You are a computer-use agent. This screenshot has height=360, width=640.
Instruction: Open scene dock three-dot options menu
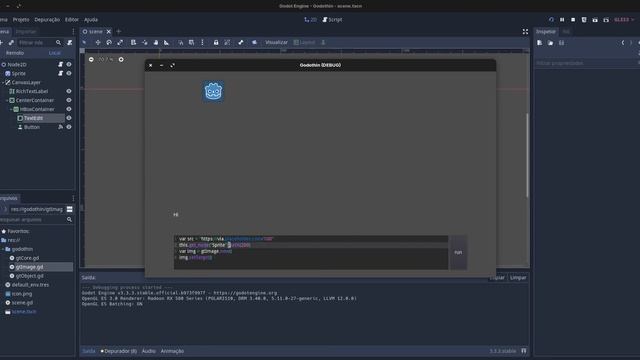point(73,31)
